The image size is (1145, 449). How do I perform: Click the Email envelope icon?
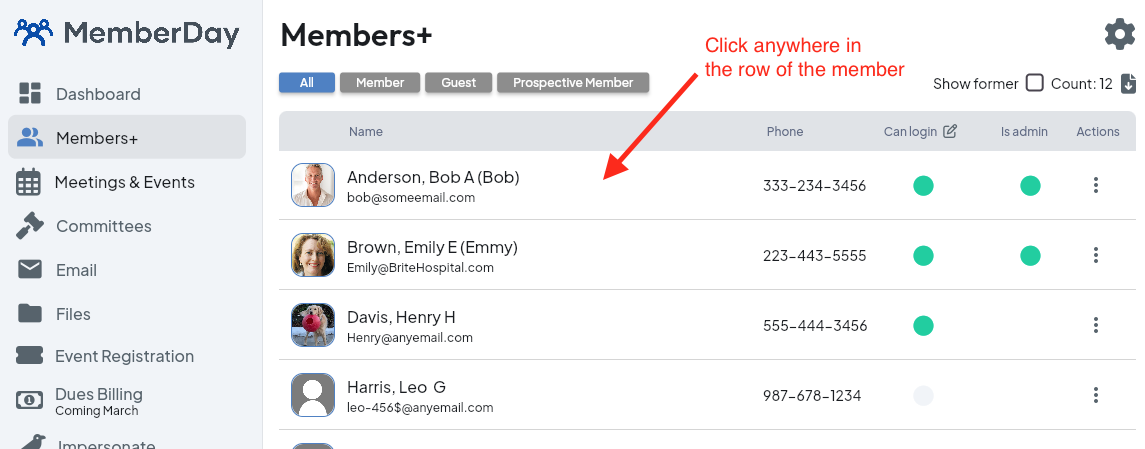[30, 270]
